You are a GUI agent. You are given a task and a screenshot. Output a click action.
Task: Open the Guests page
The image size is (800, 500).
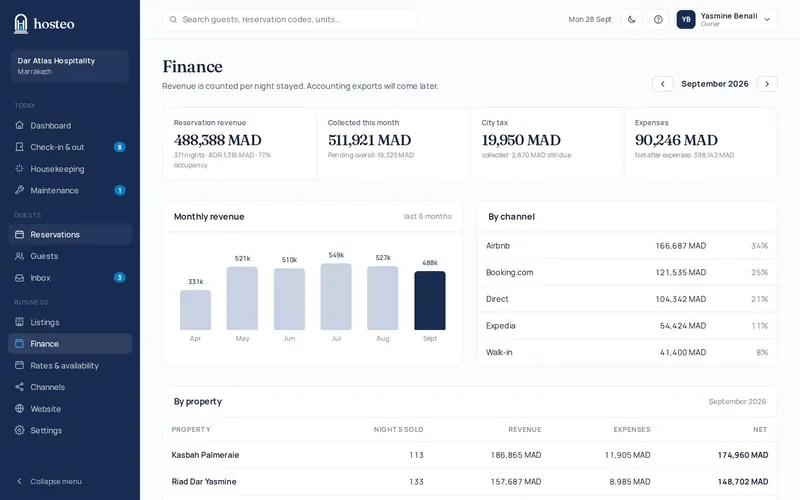point(70,256)
